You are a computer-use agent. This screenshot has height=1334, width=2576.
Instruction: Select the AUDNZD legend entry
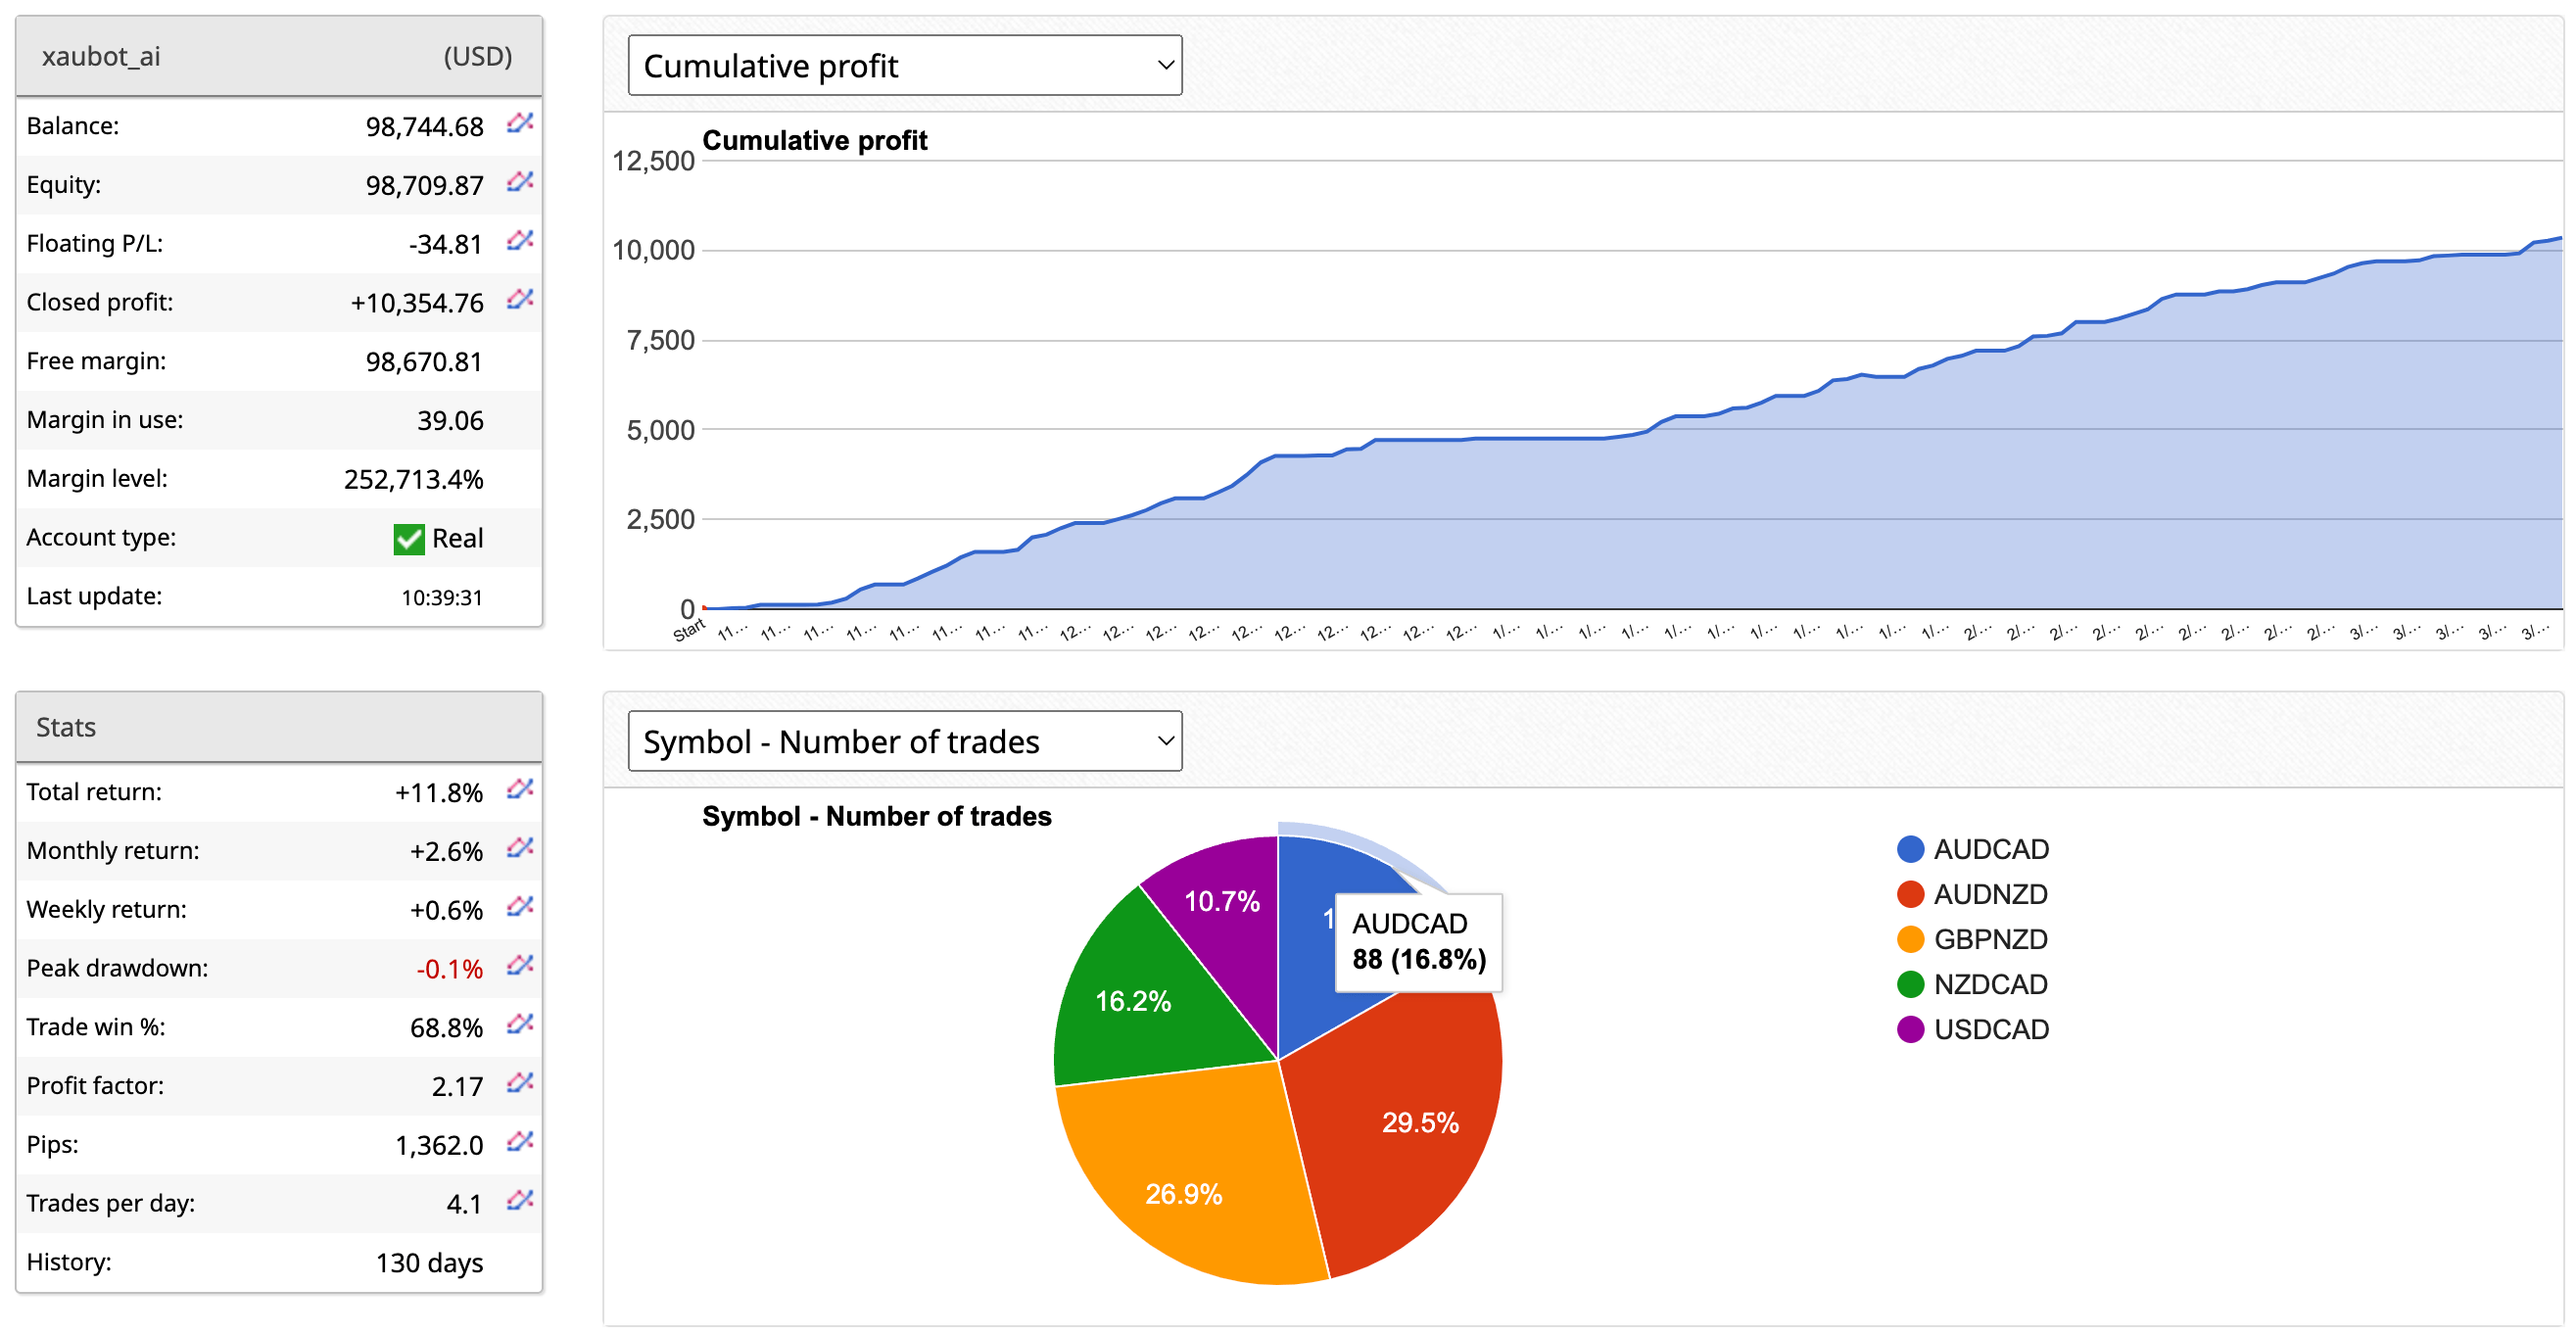1972,895
